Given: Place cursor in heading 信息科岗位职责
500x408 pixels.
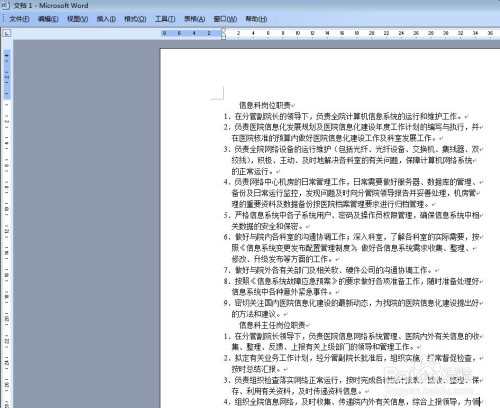Looking at the screenshot, I should pyautogui.click(x=265, y=105).
